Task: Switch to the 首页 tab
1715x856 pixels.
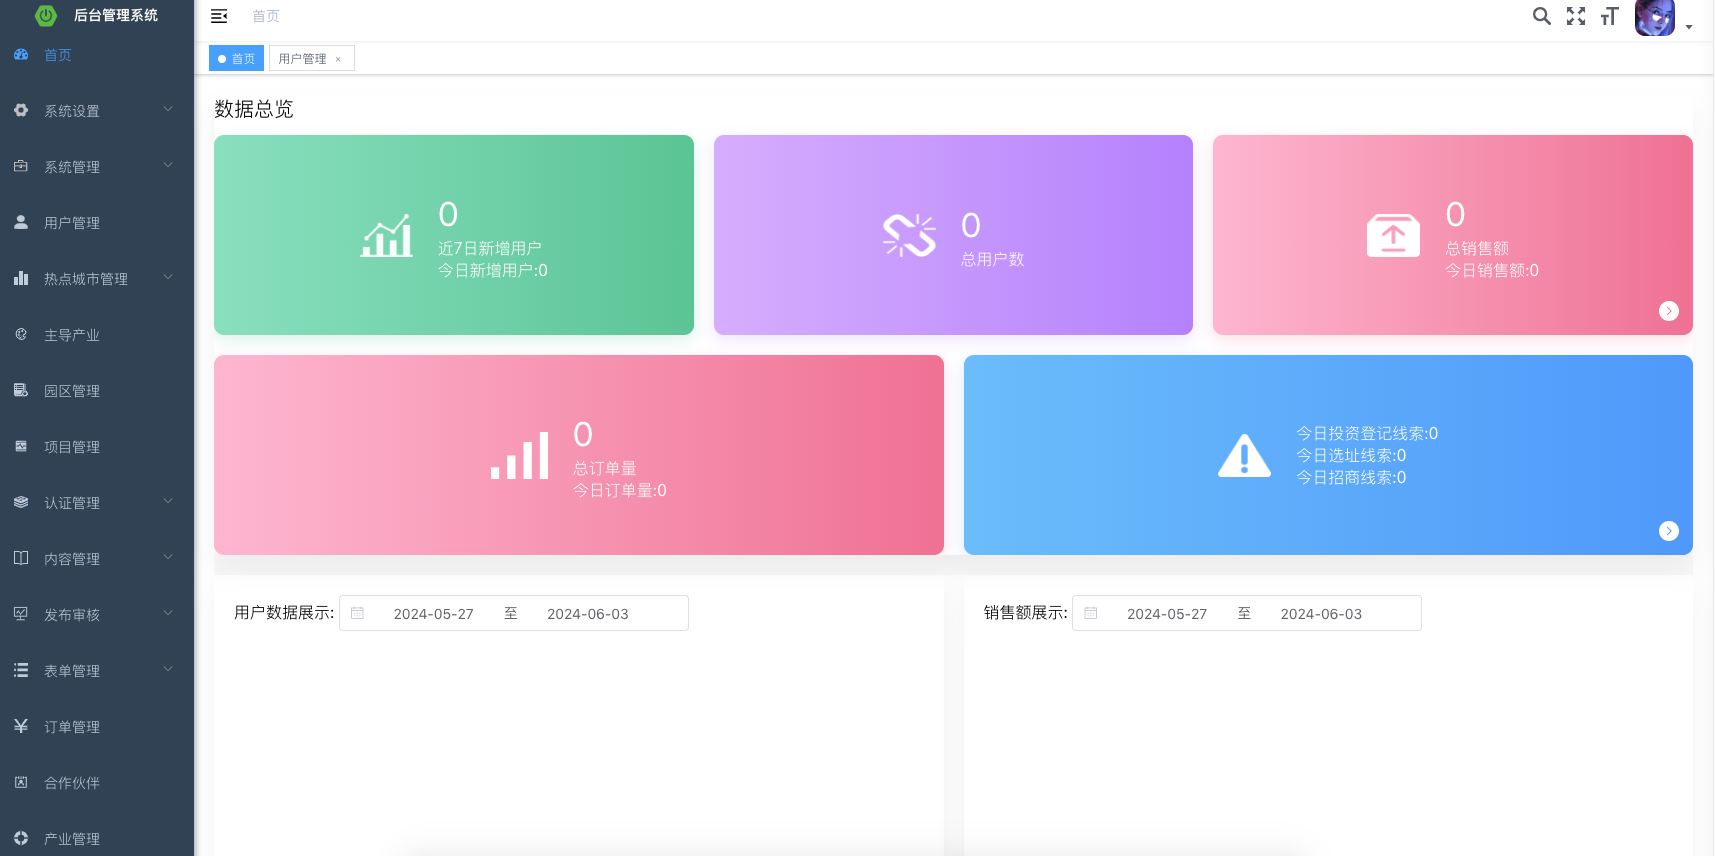Action: coord(237,59)
